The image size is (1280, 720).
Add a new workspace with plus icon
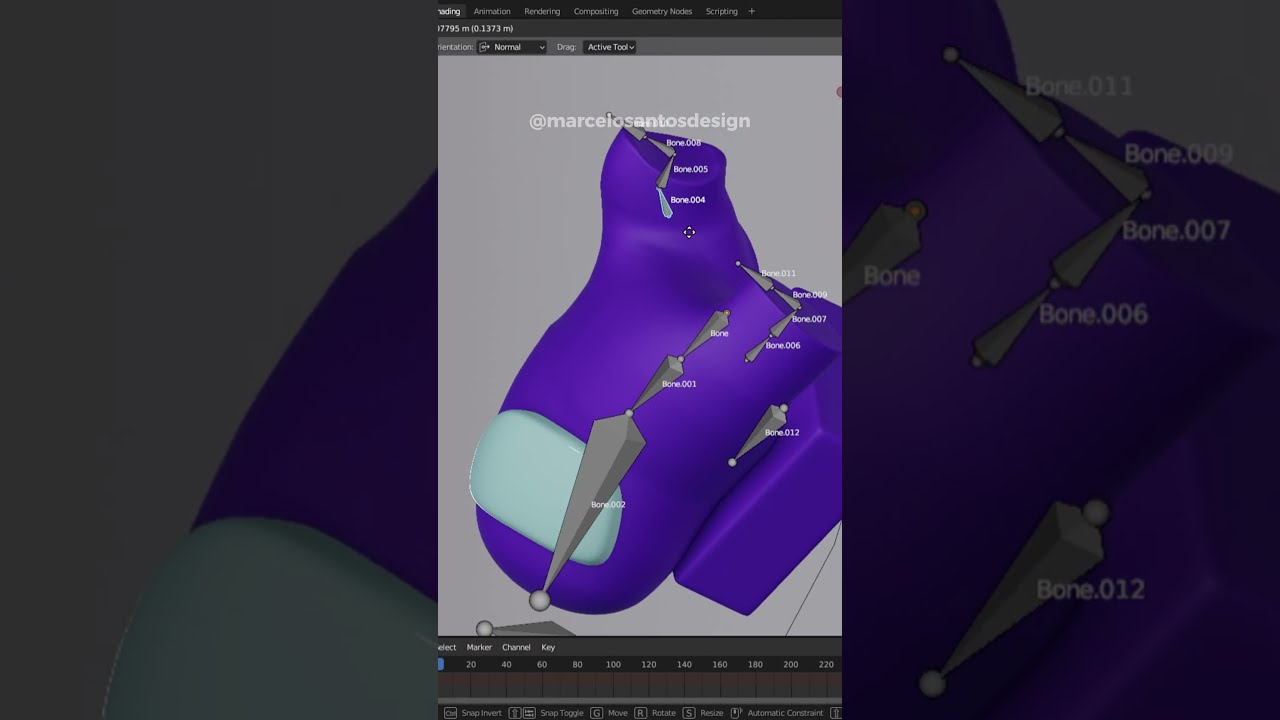(752, 11)
